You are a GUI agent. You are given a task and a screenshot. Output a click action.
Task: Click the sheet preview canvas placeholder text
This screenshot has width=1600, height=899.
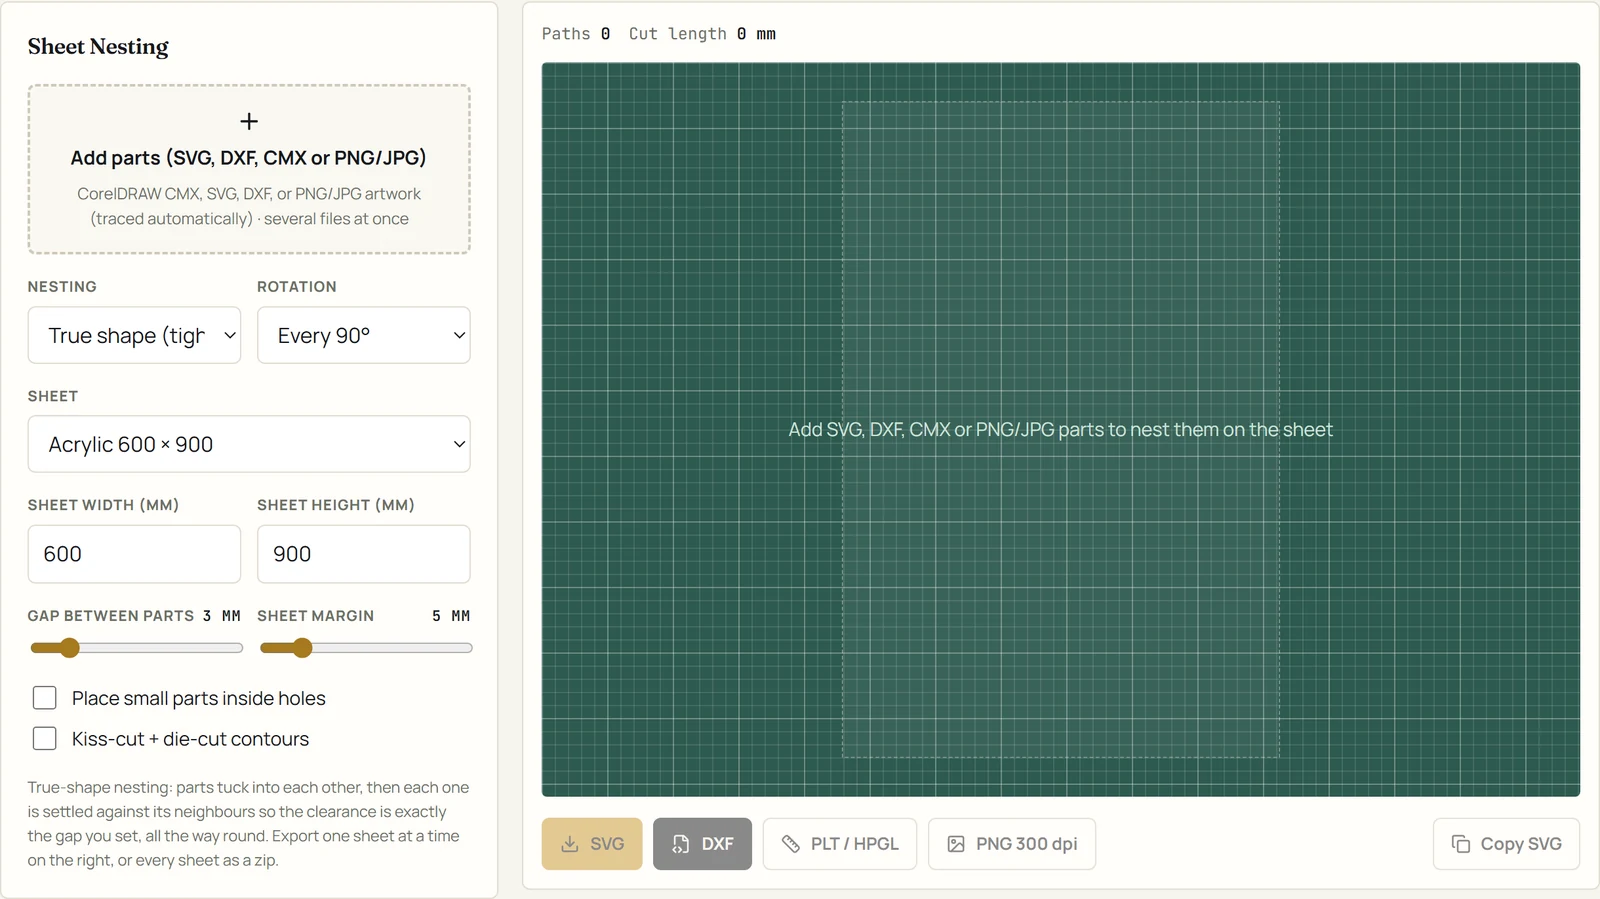click(1060, 430)
